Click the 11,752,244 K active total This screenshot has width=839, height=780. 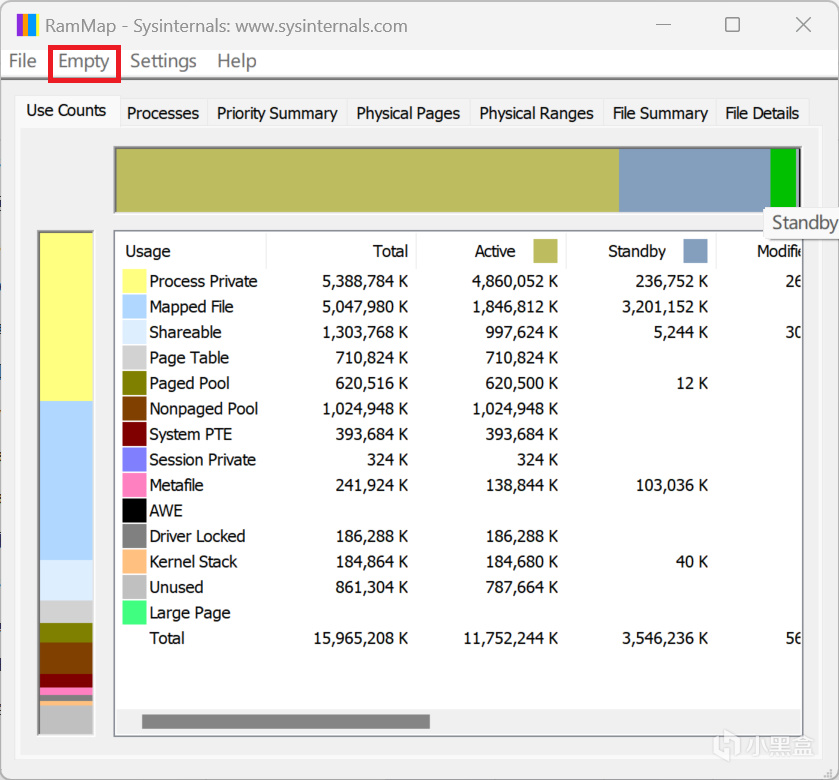(x=510, y=638)
